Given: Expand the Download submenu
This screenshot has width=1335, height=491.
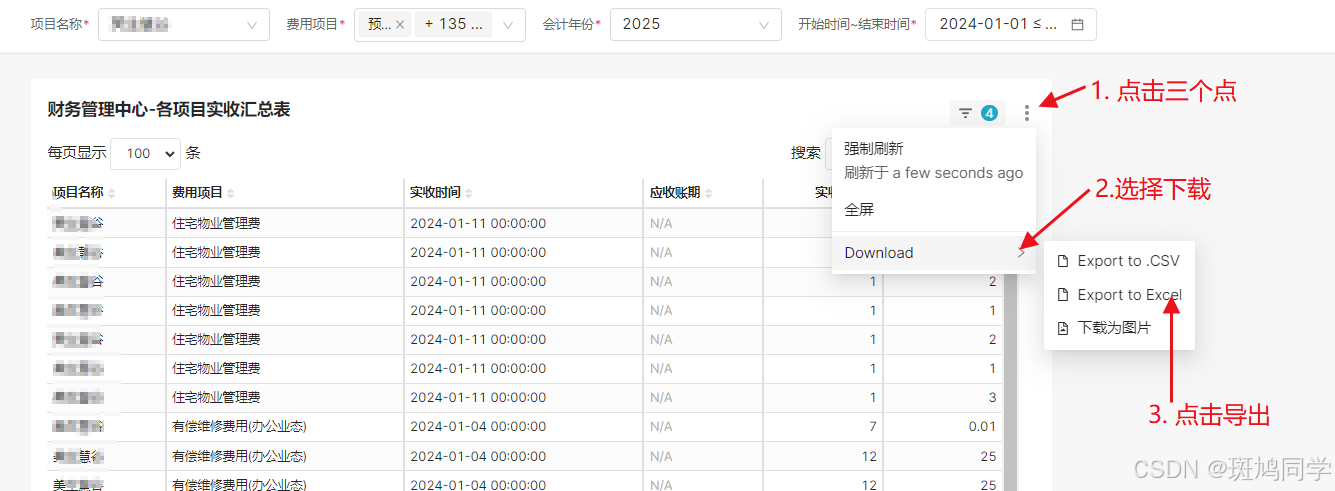Looking at the screenshot, I should 934,253.
